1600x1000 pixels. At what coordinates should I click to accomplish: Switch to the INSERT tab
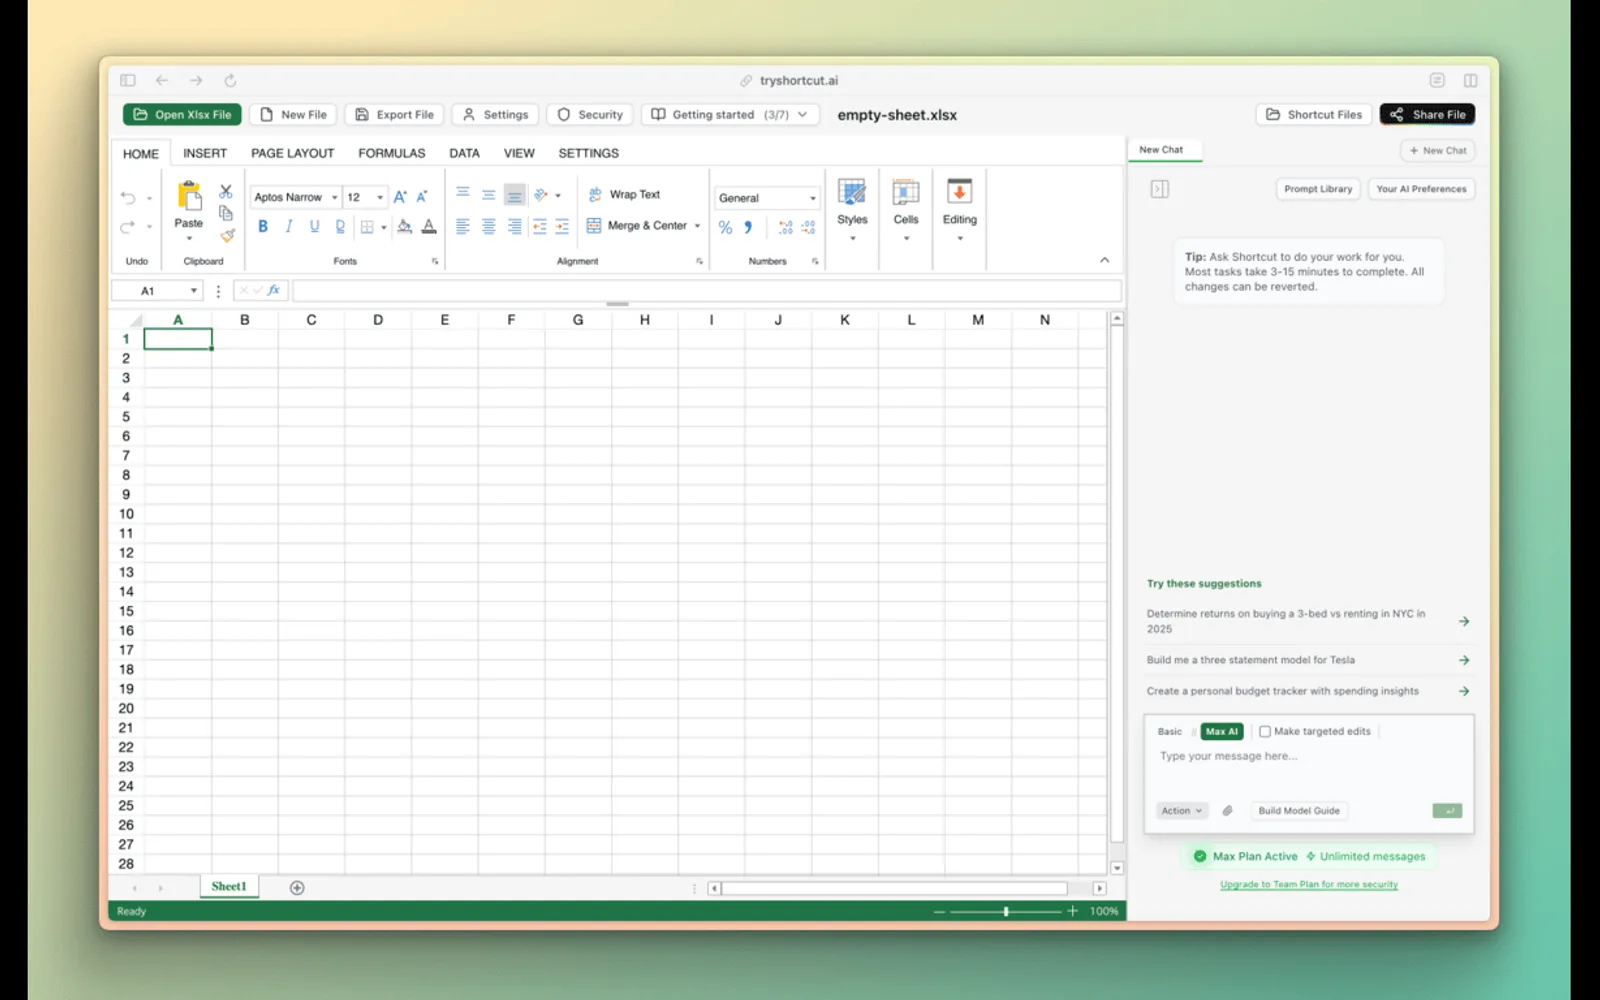coord(205,153)
